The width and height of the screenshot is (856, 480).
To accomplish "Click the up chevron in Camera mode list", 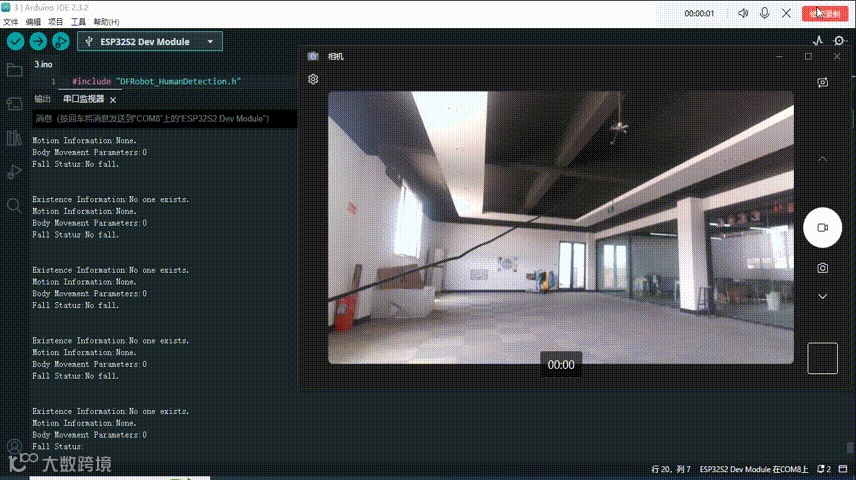I will pos(822,159).
